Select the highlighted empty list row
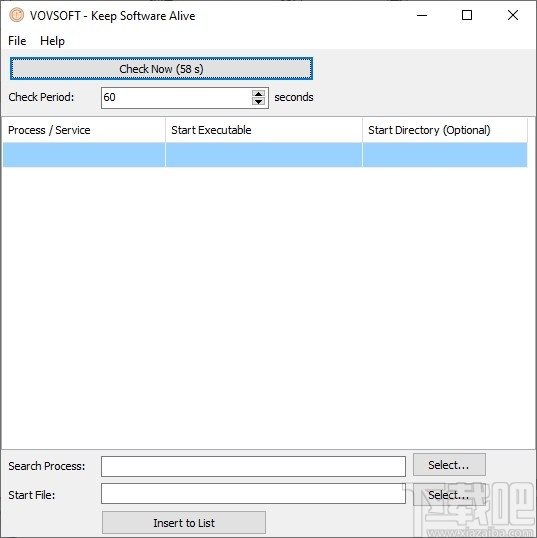537x538 pixels. click(x=265, y=155)
